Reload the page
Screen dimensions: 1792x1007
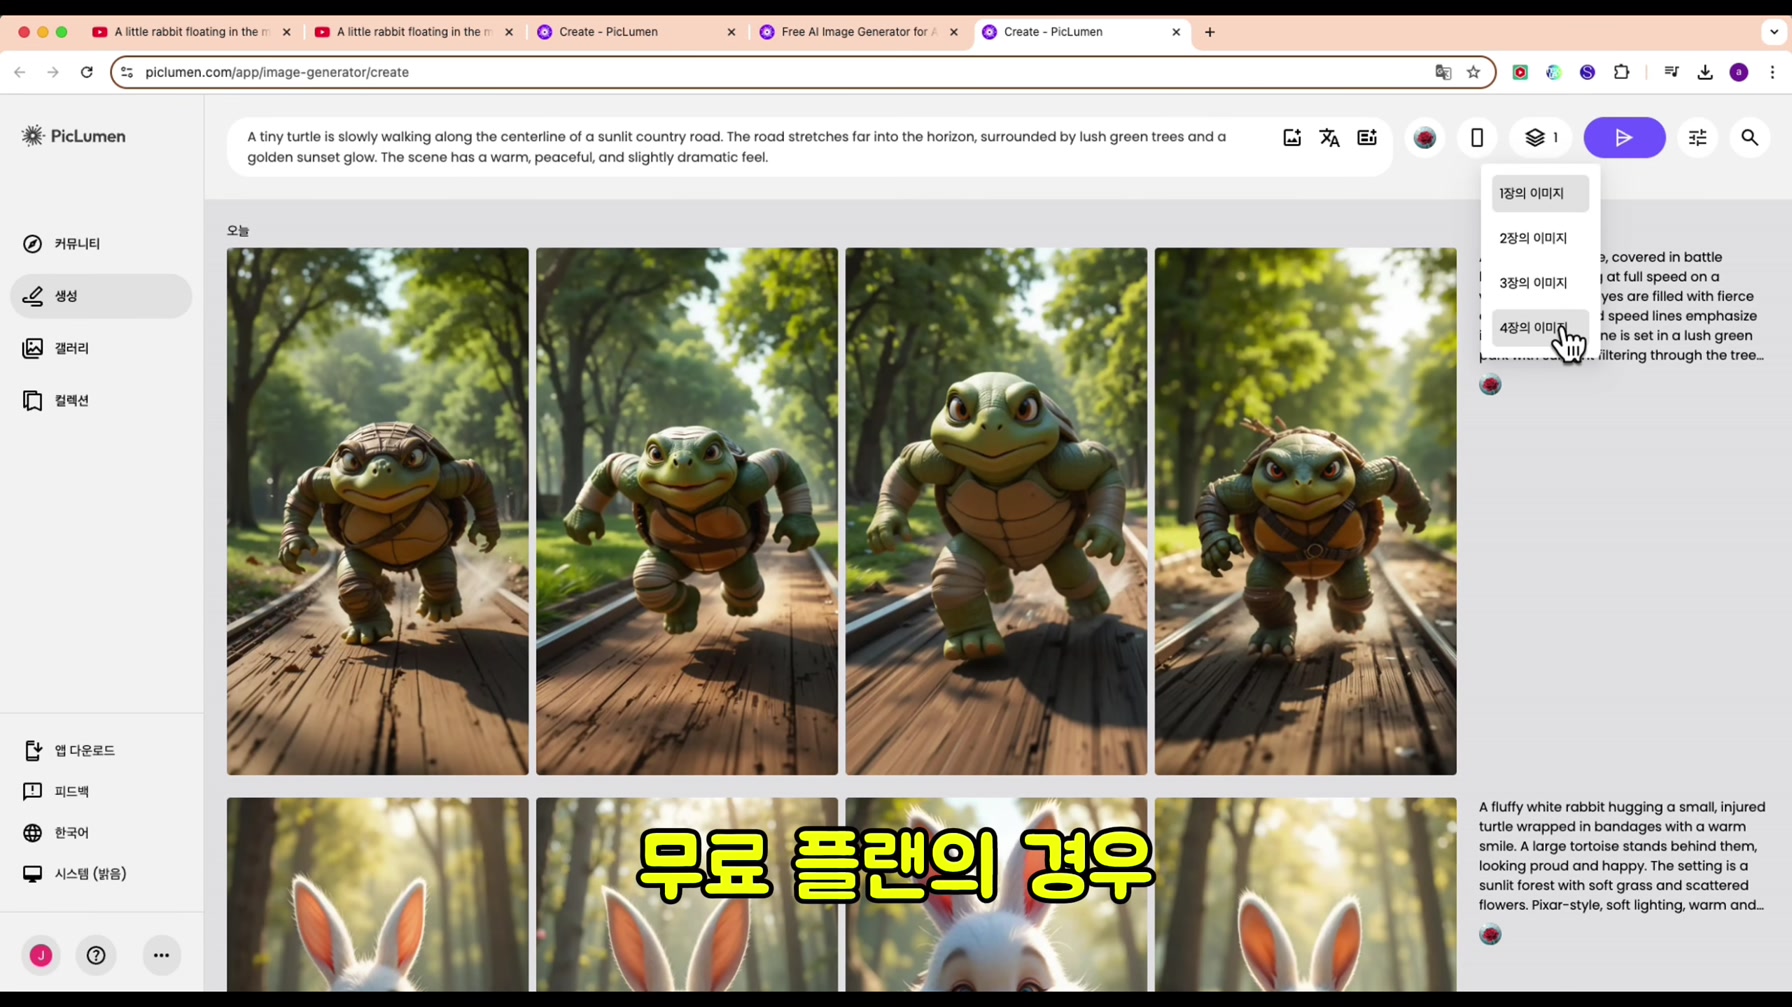(x=87, y=72)
